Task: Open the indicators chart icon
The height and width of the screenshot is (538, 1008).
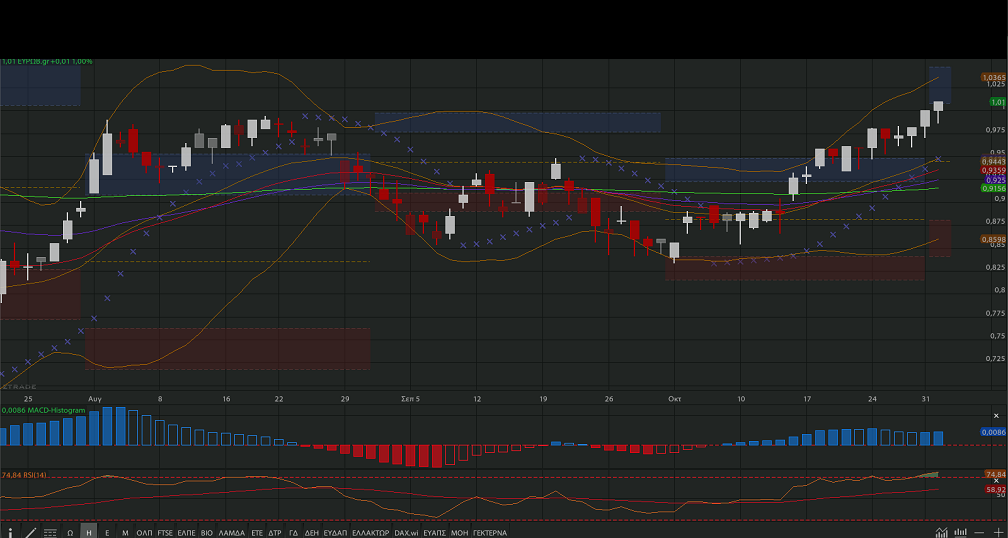Action: click(x=942, y=532)
